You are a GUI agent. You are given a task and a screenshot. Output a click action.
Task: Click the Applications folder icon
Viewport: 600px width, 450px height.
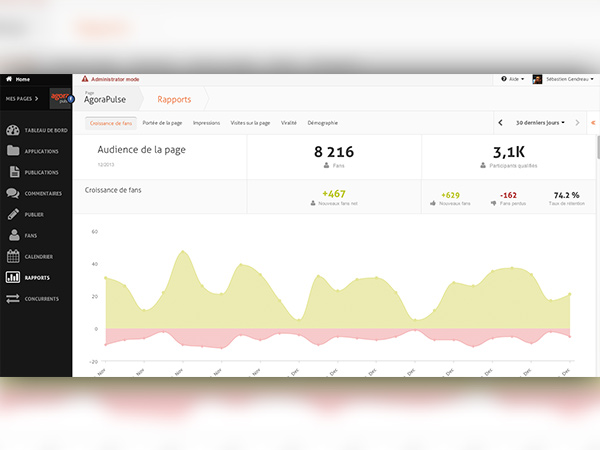coord(13,151)
